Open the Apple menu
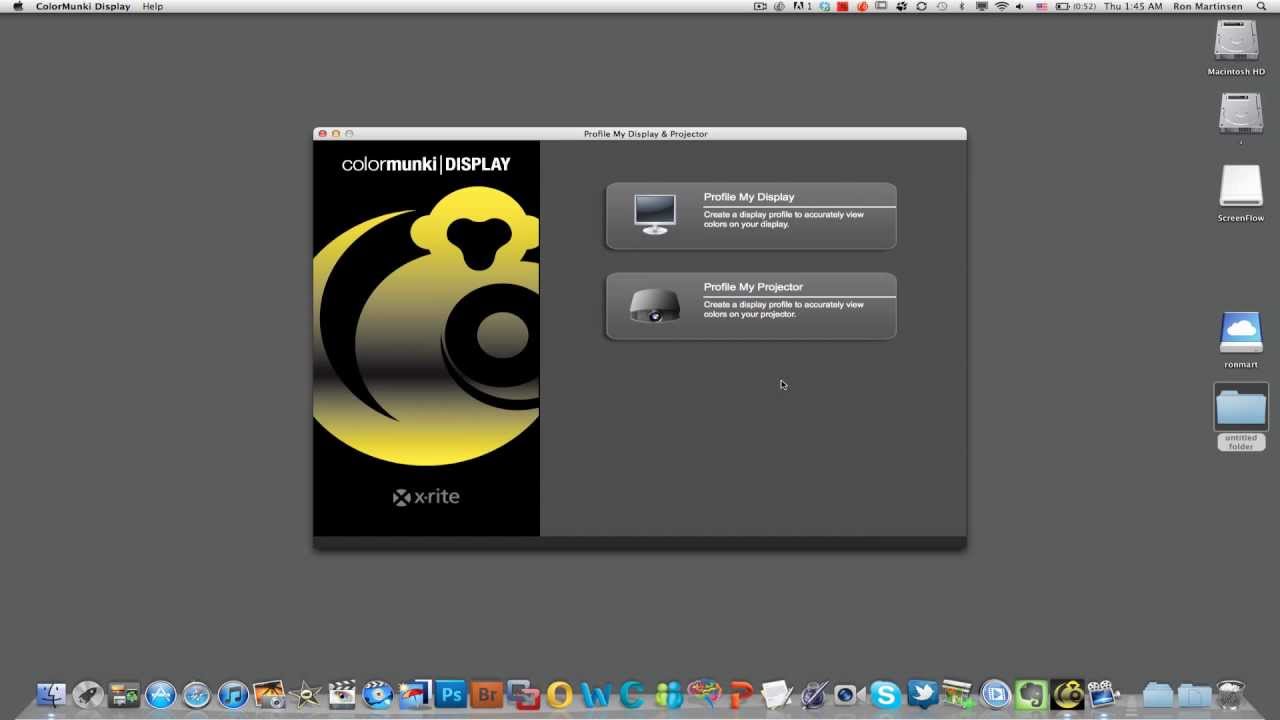The image size is (1280, 720). (17, 6)
